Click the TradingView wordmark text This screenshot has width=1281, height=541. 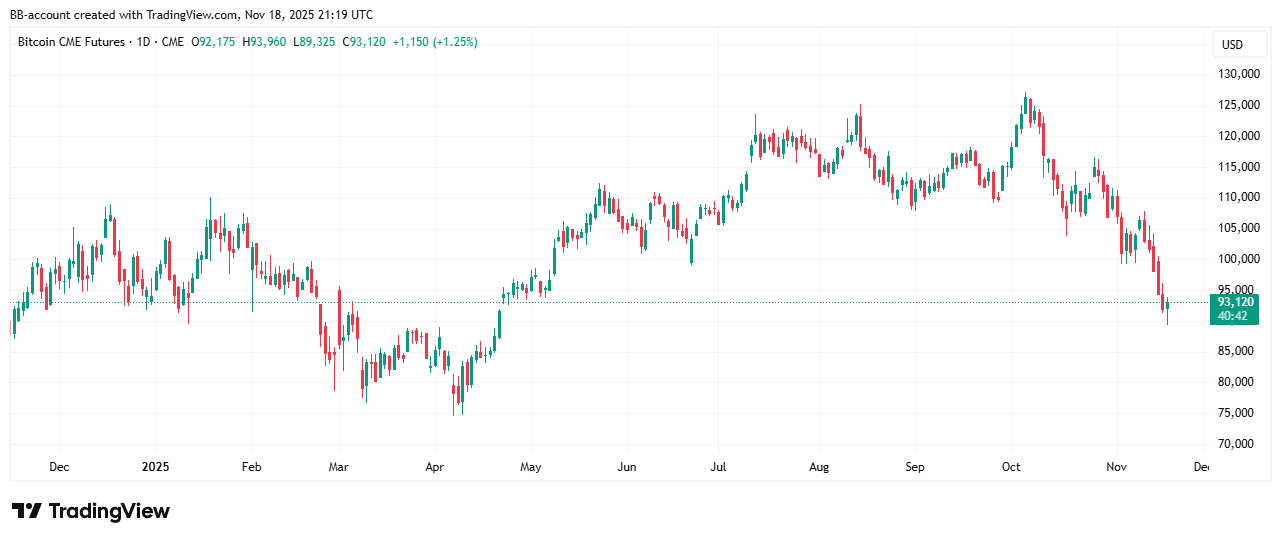tap(109, 511)
